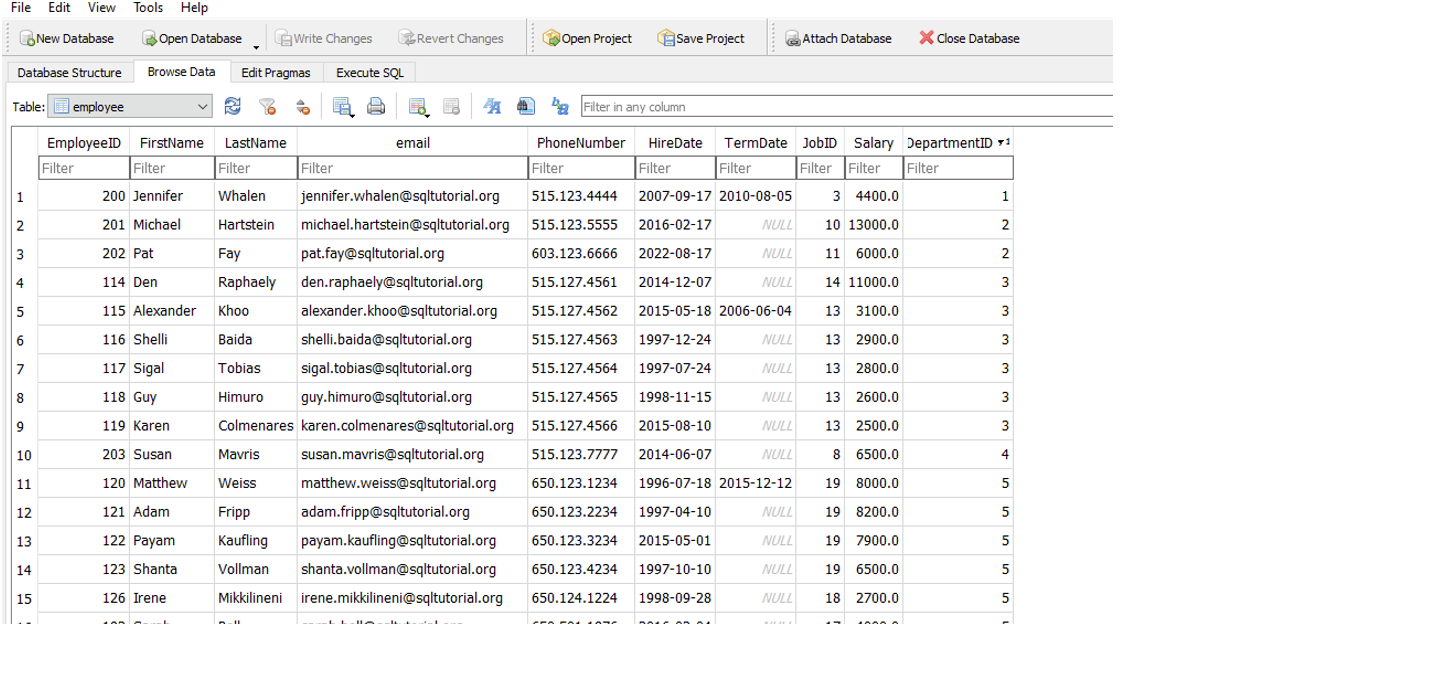This screenshot has width=1434, height=678.
Task: Click the Save Project button
Action: pos(702,38)
